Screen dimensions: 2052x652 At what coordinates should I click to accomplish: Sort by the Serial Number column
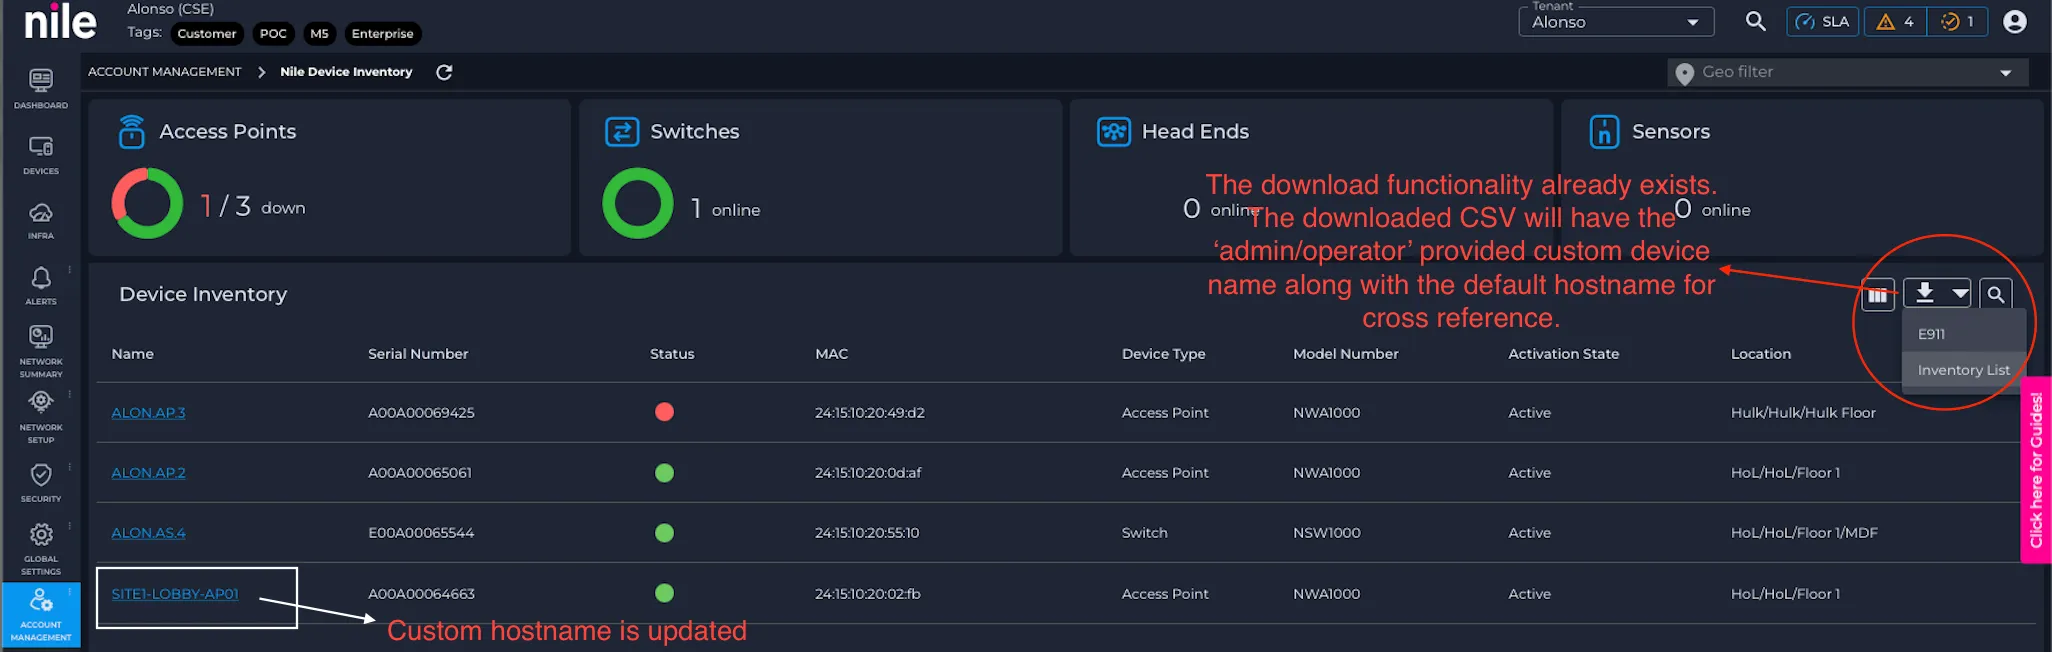click(x=418, y=354)
